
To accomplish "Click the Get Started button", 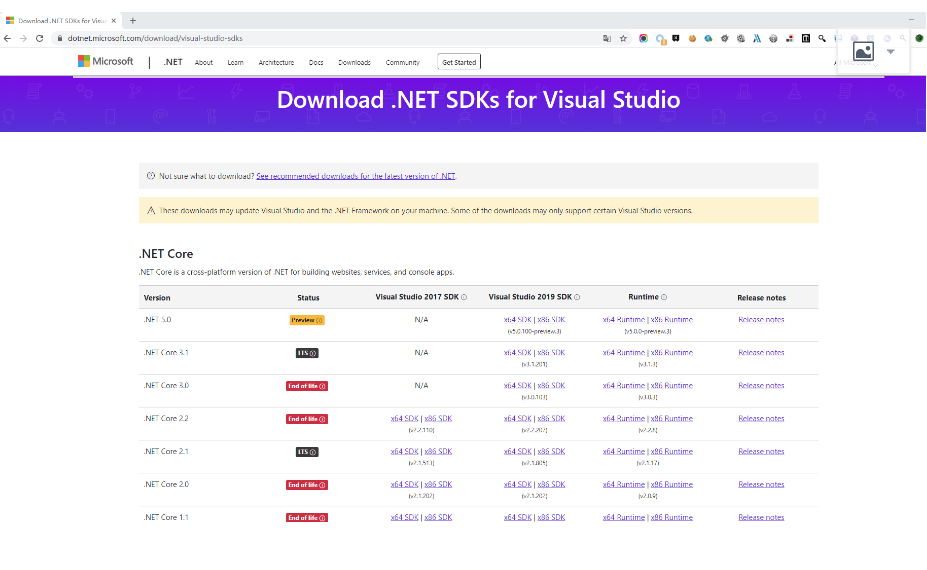I will point(459,62).
